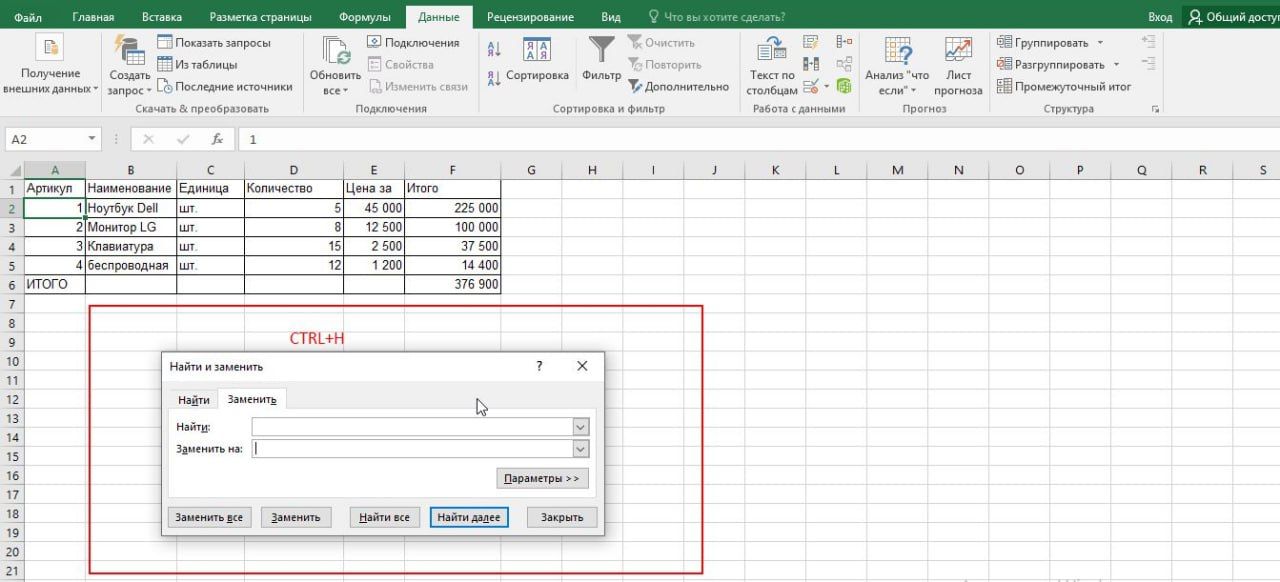The width and height of the screenshot is (1280, 582).
Task: Open the Файл menu
Action: [x=28, y=17]
